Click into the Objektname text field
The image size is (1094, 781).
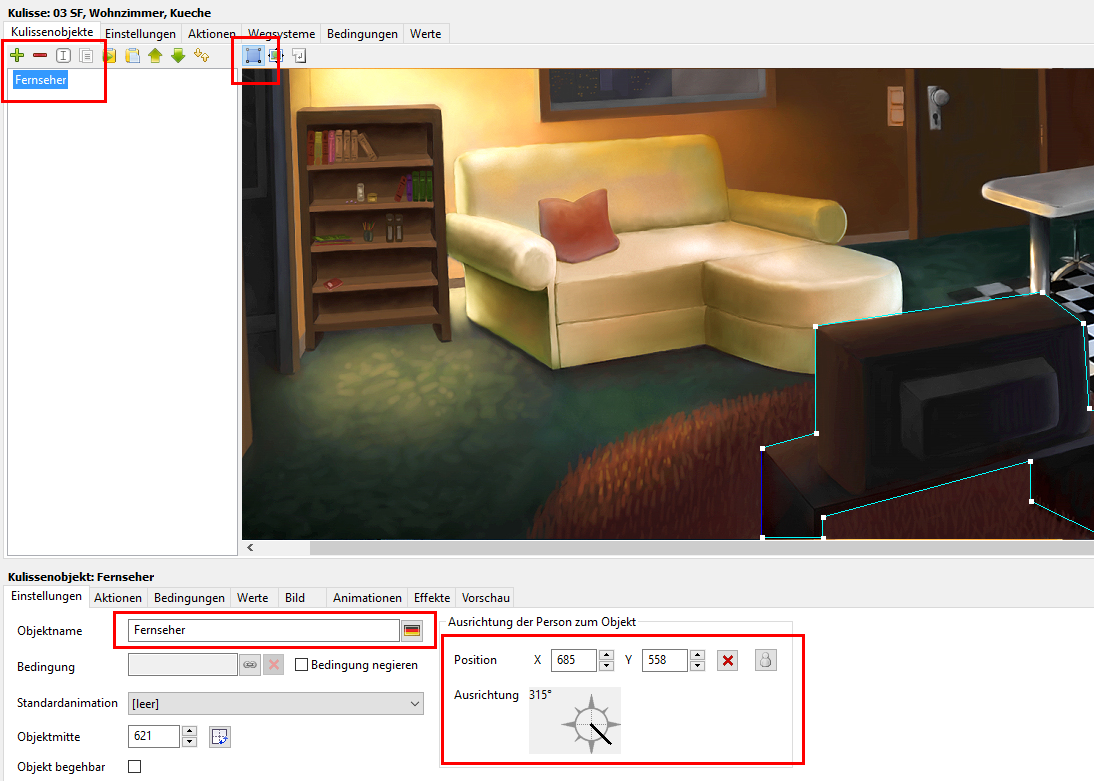264,630
